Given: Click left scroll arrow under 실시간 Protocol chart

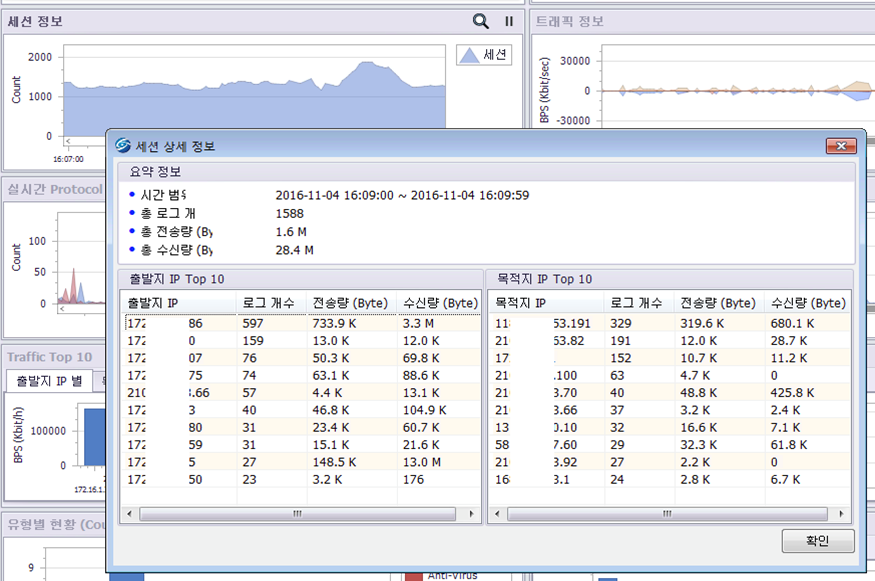Looking at the screenshot, I should tap(62, 309).
